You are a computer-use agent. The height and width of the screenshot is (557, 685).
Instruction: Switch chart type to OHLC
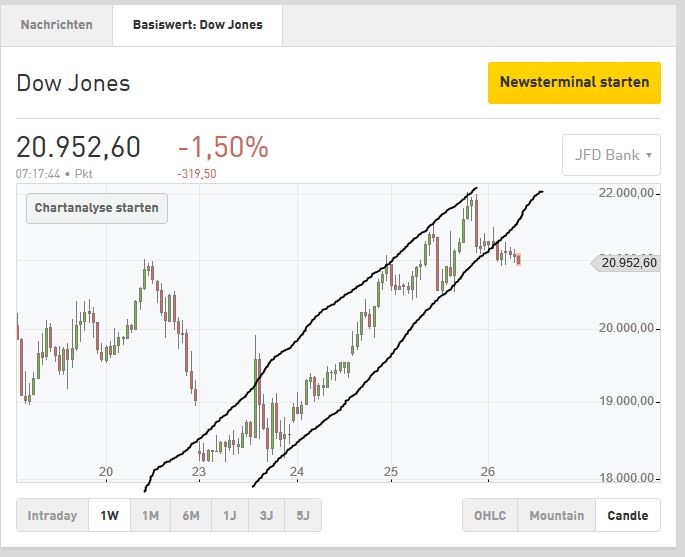[490, 516]
